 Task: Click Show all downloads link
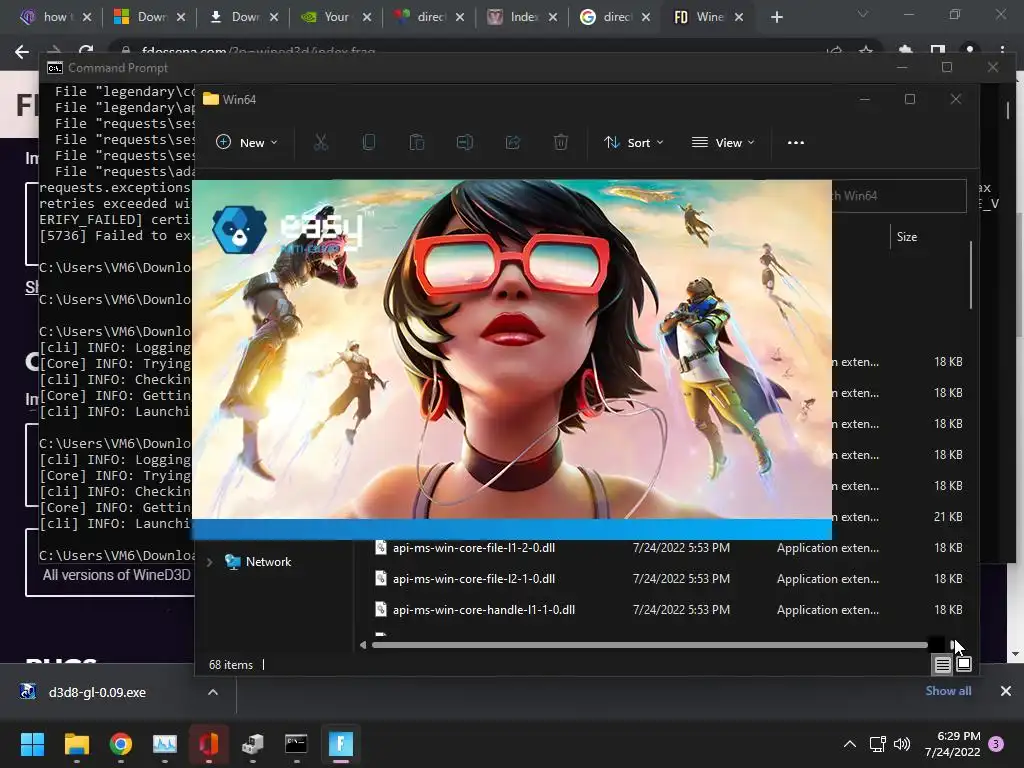[x=948, y=691]
